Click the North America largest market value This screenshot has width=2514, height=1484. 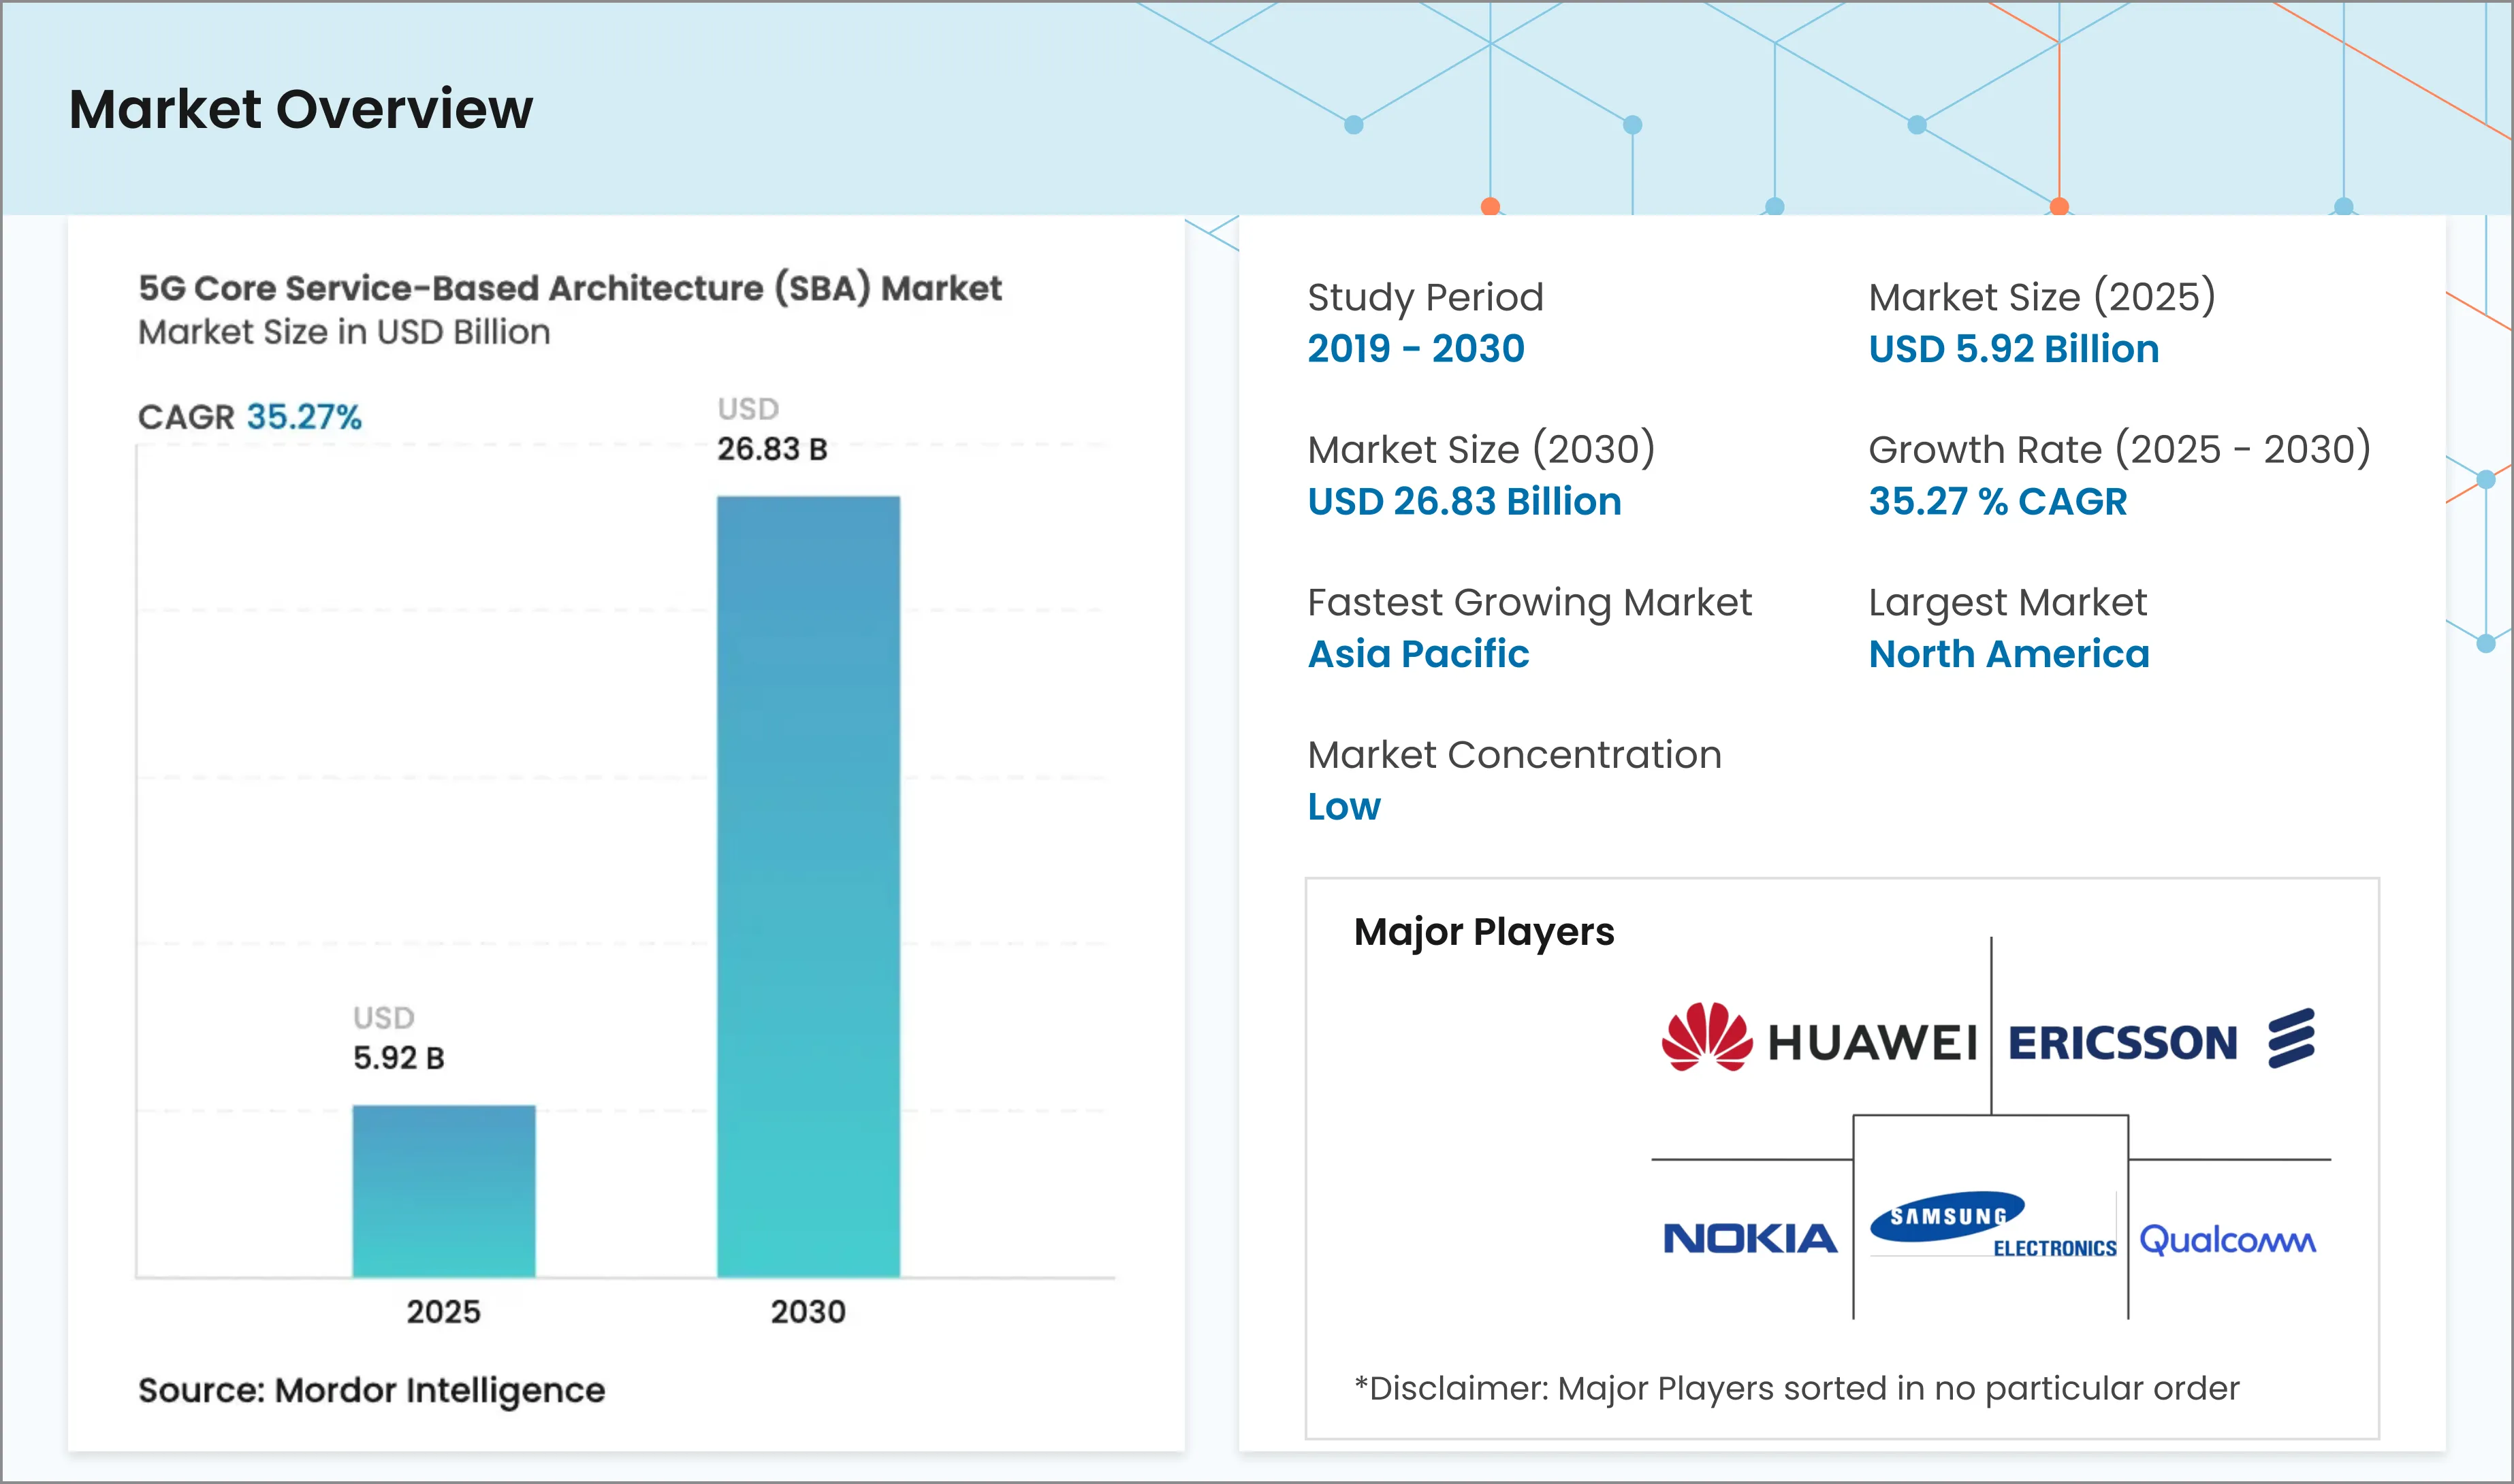tap(2009, 654)
